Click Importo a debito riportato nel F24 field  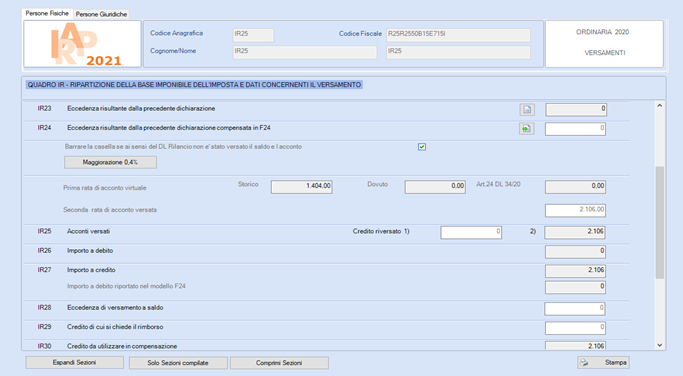pyautogui.click(x=575, y=287)
